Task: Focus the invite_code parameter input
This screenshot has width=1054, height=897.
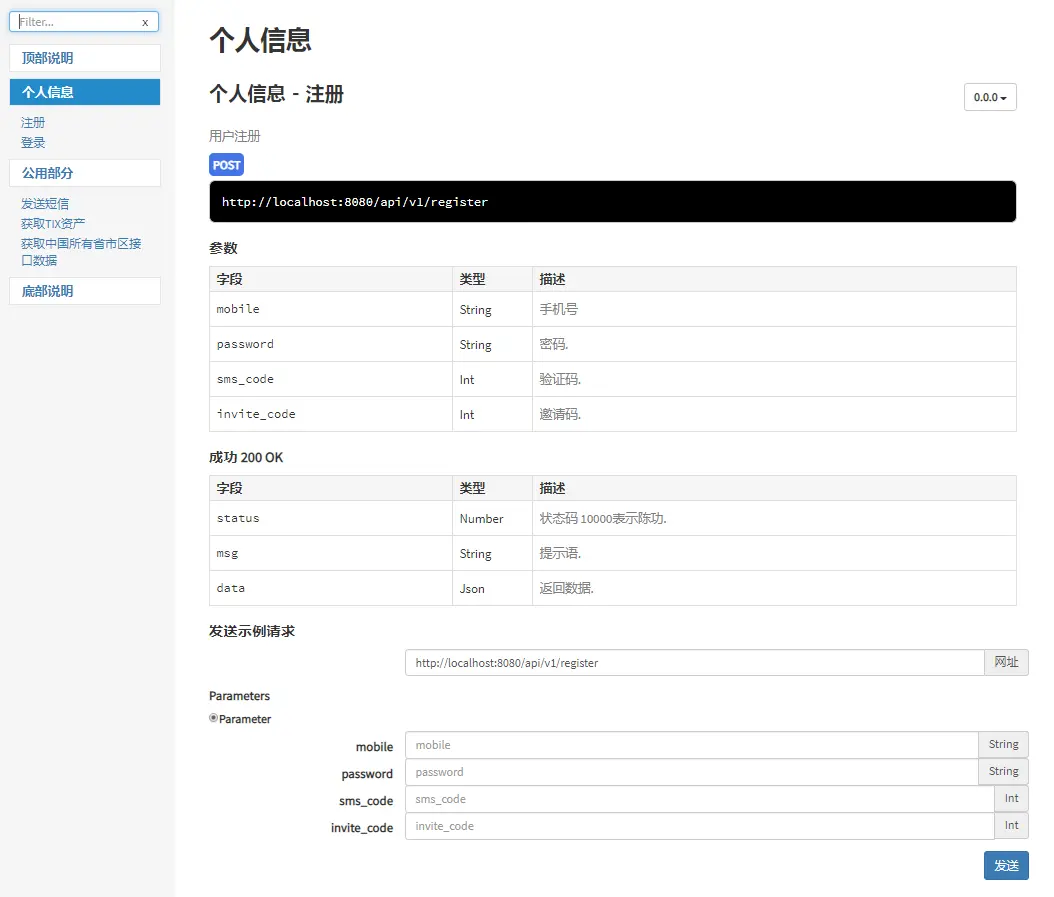Action: pos(700,826)
